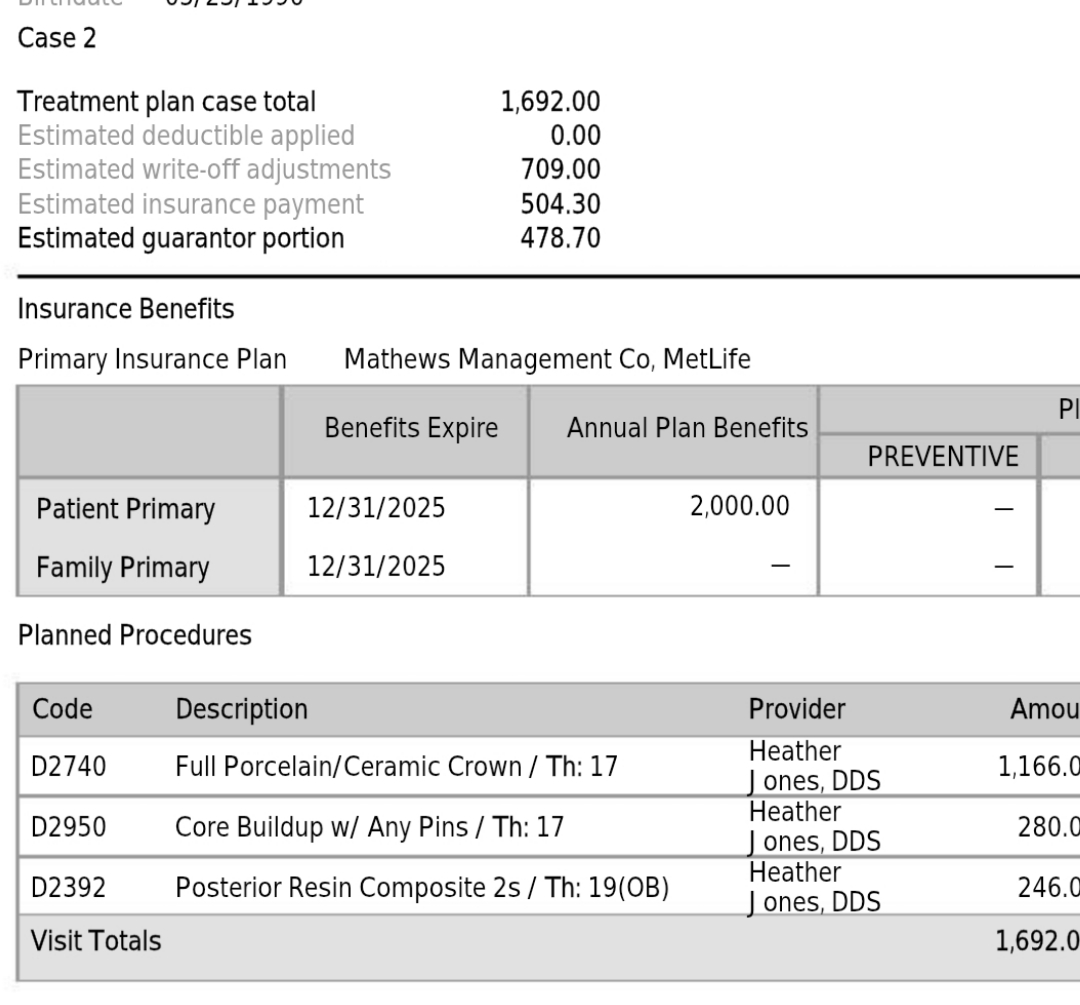Select the guarantor portion amount 478.70
Image resolution: width=1080 pixels, height=1005 pixels.
(x=561, y=239)
